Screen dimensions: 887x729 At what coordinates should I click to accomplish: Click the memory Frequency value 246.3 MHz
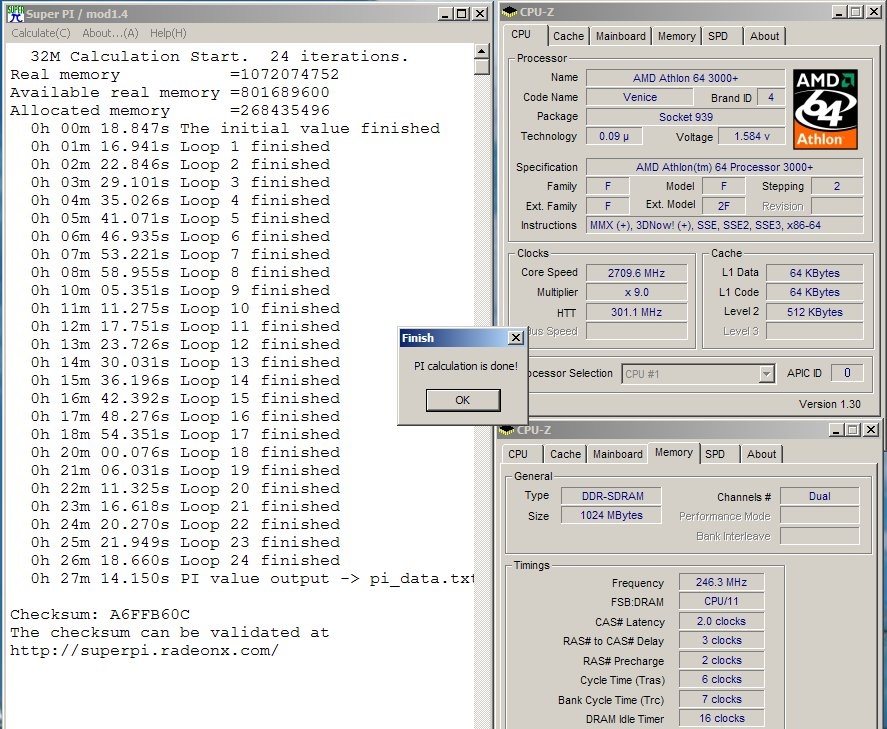(x=721, y=582)
